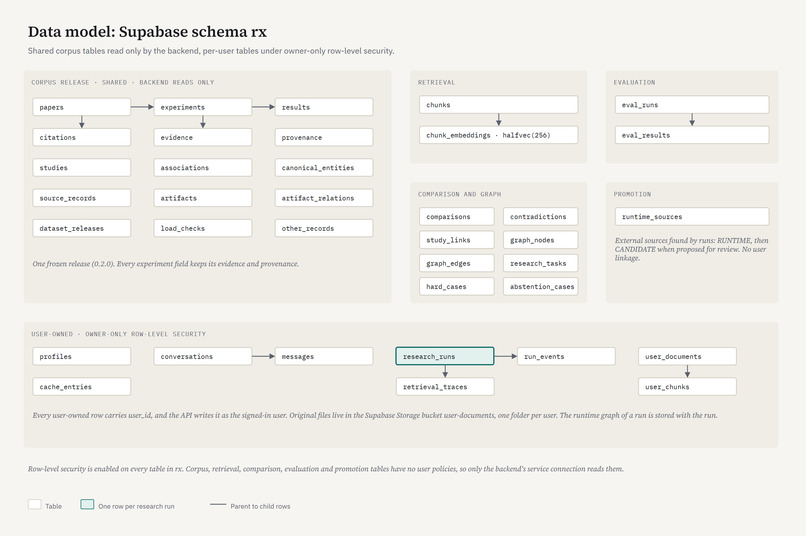
Task: Click the 'RETRIEVAL' section header
Action: pos(436,82)
